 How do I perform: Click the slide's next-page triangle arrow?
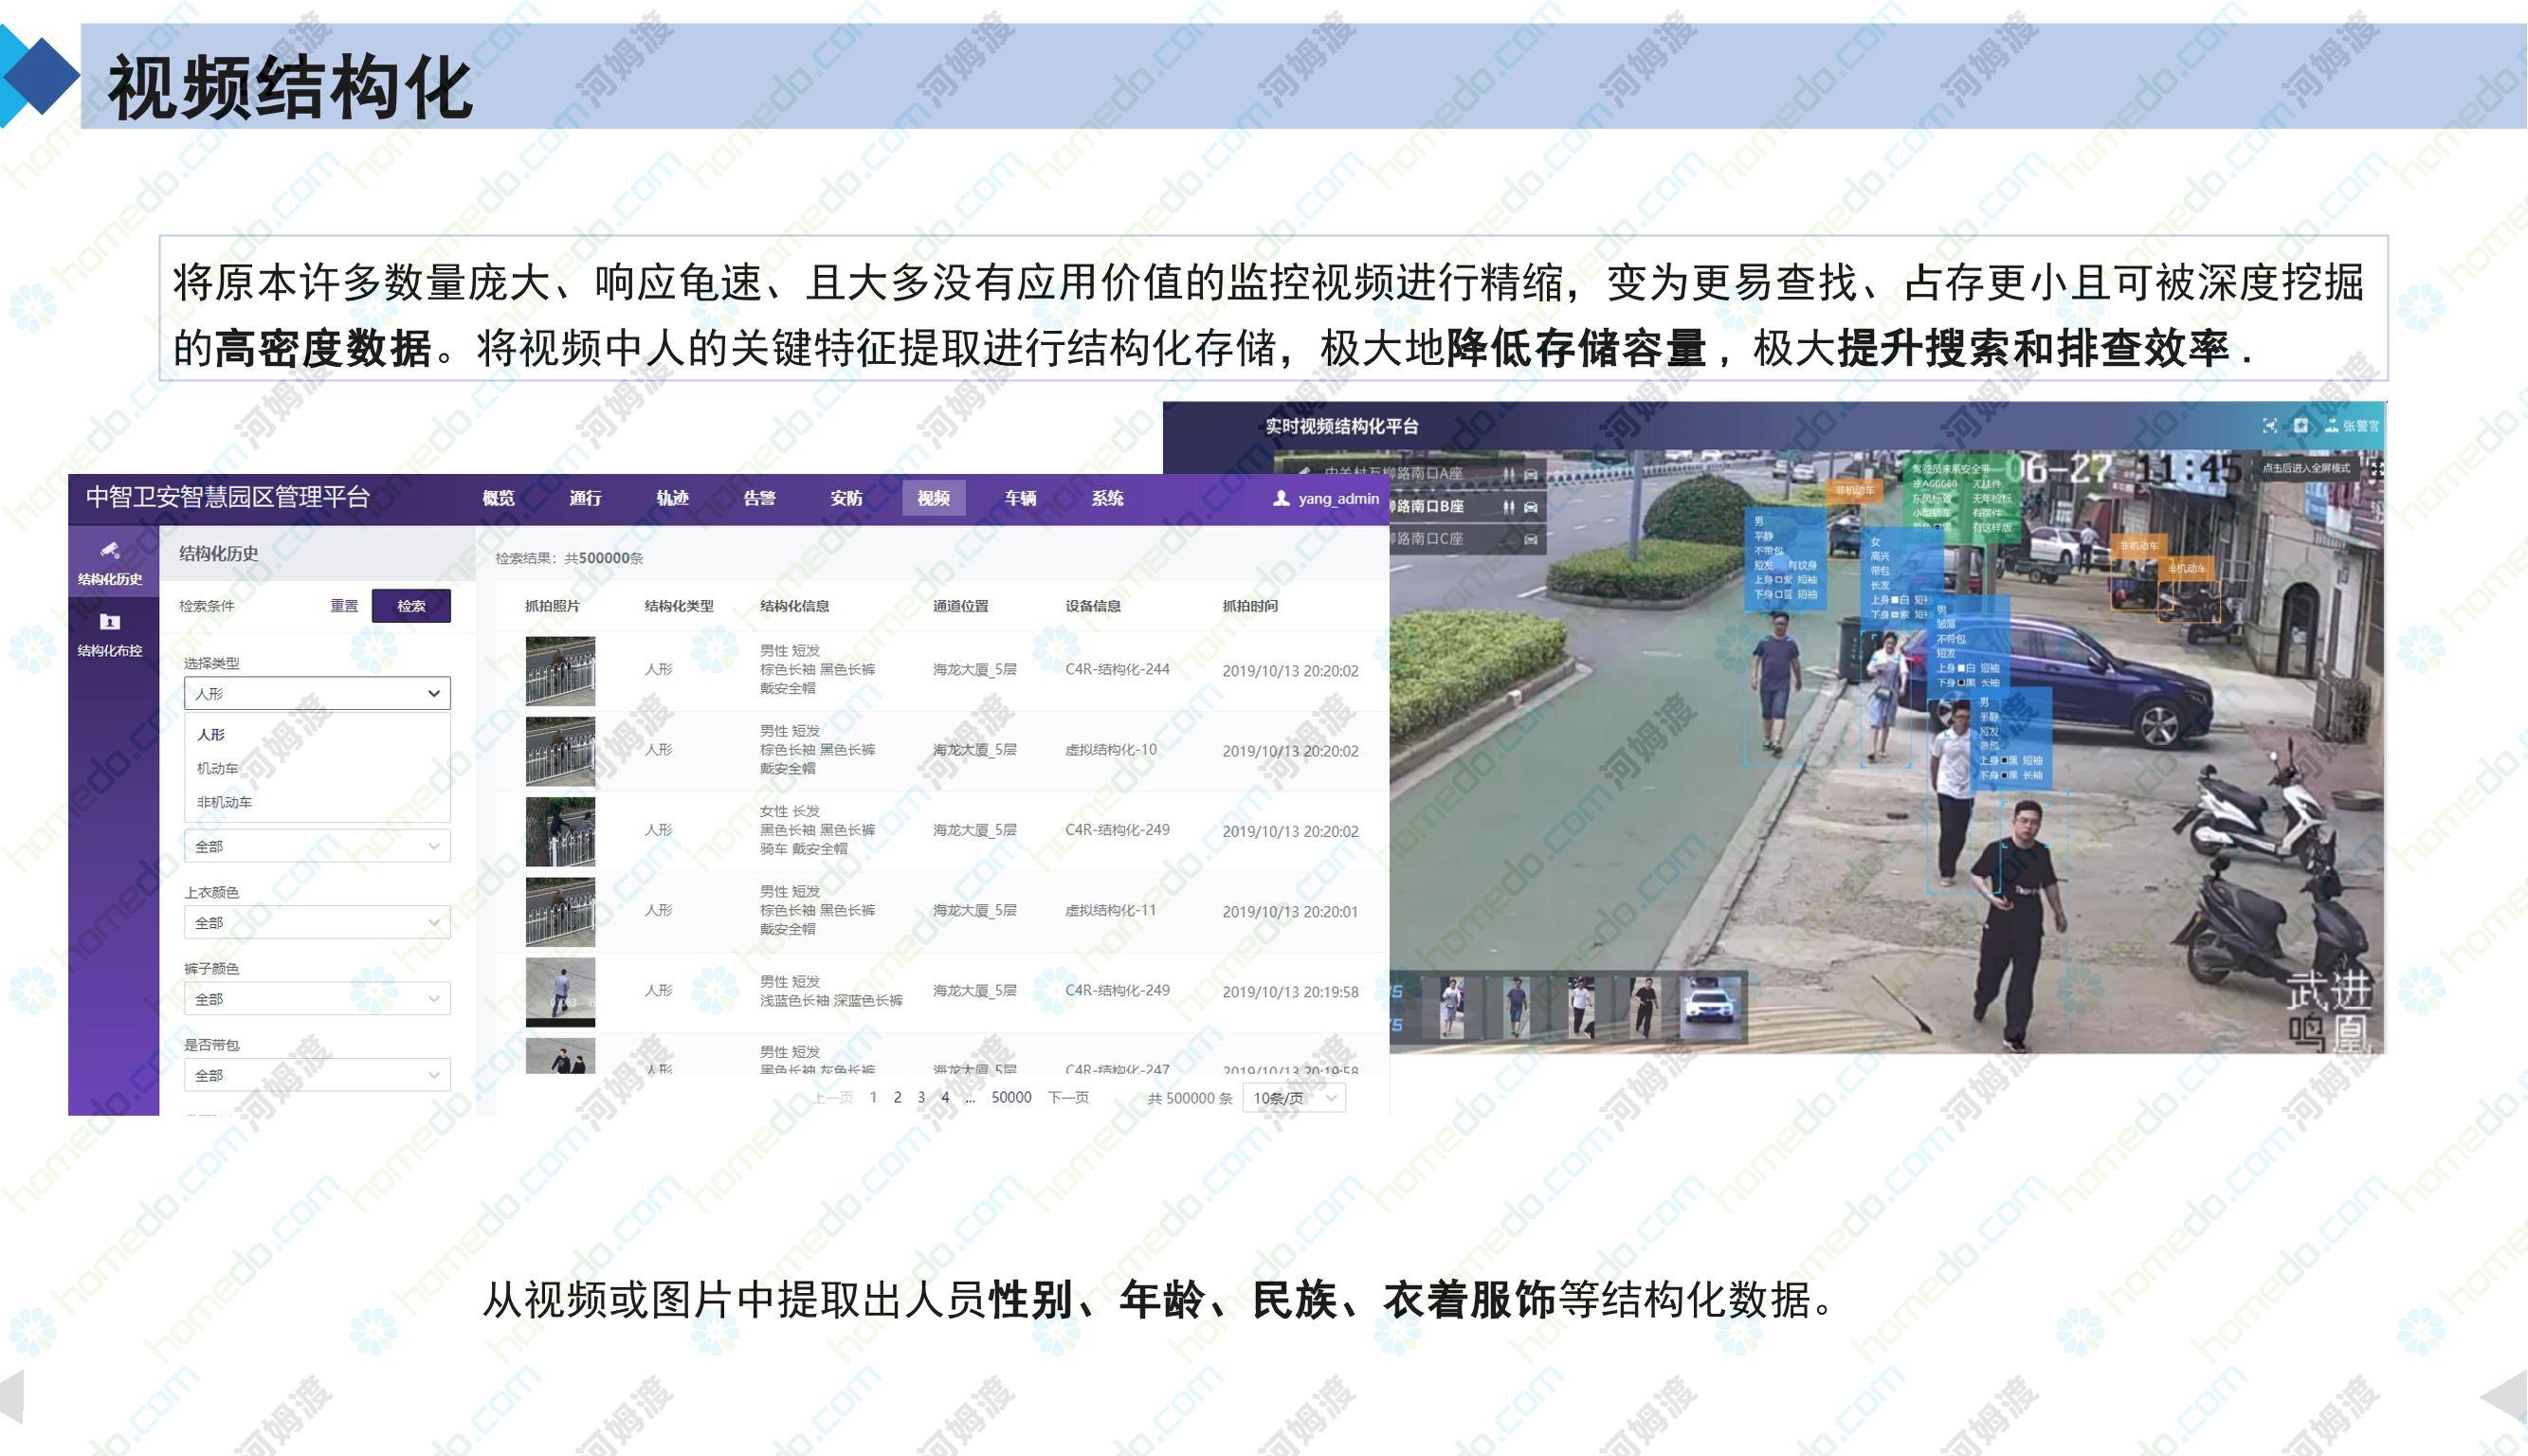2505,1397
